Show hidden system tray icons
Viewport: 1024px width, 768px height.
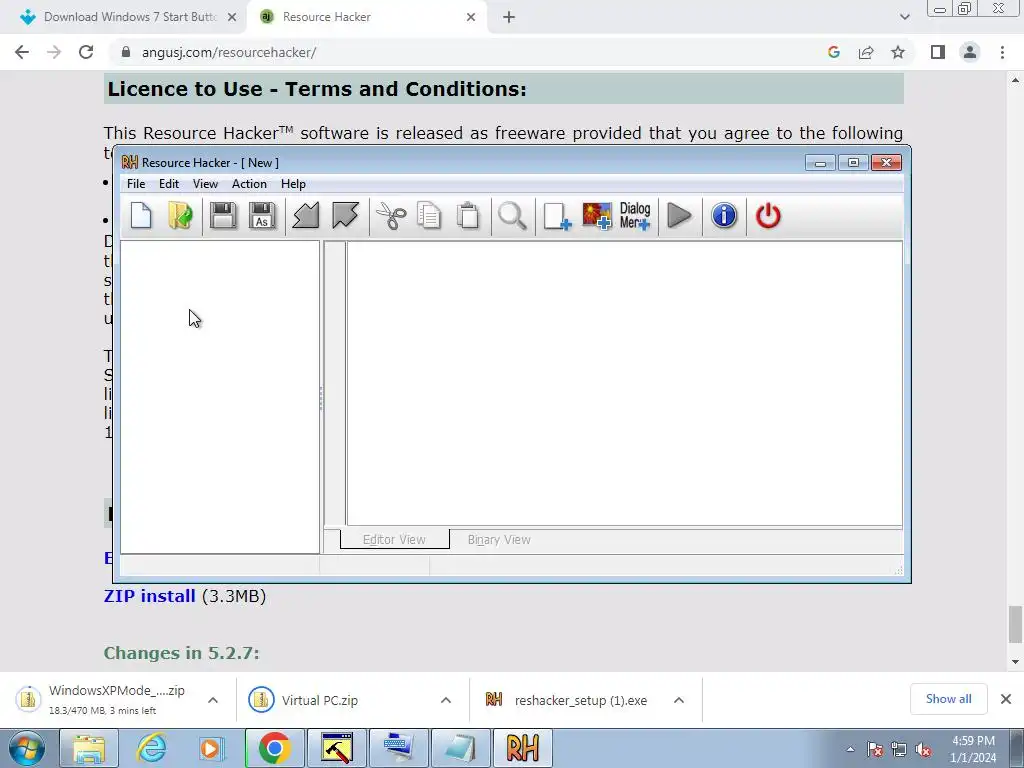click(x=850, y=749)
